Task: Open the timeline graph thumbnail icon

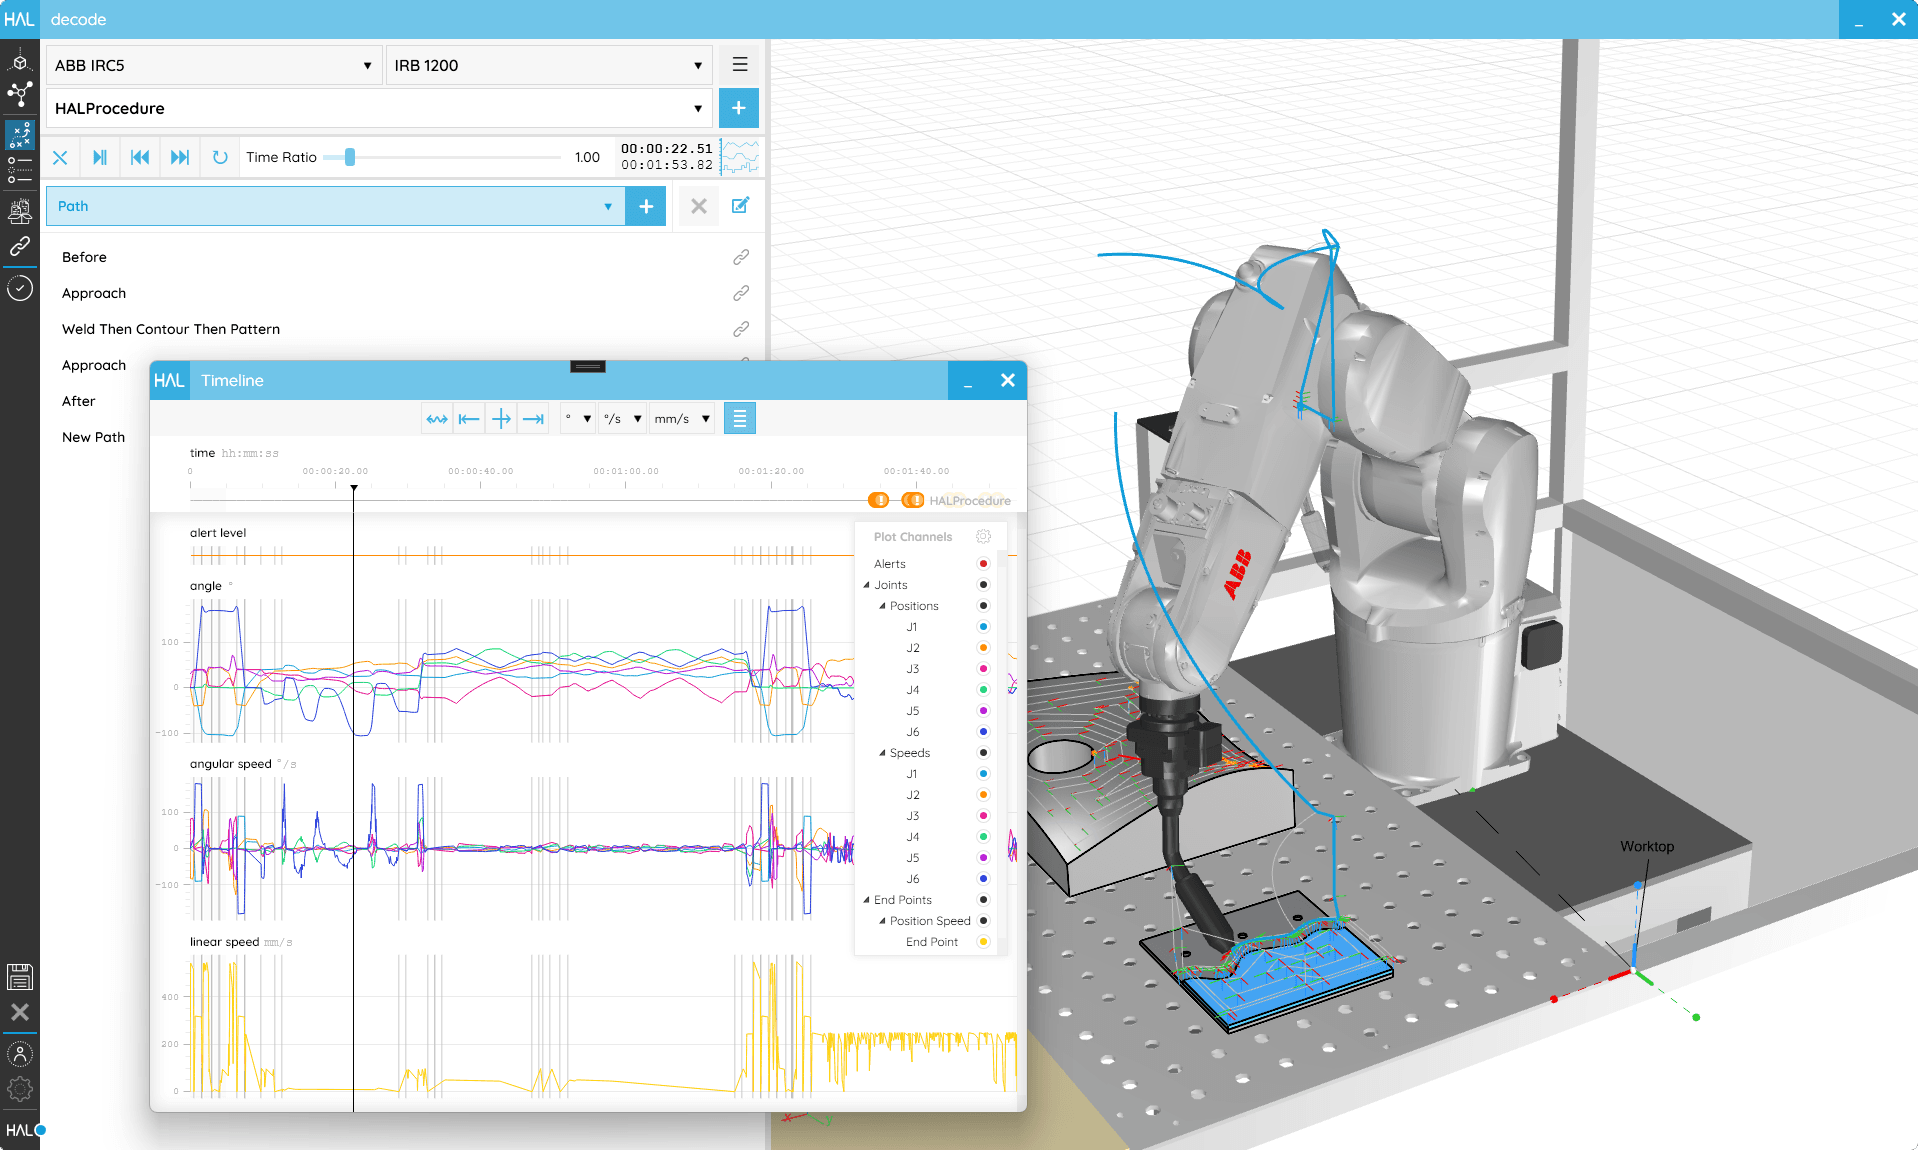Action: (740, 157)
